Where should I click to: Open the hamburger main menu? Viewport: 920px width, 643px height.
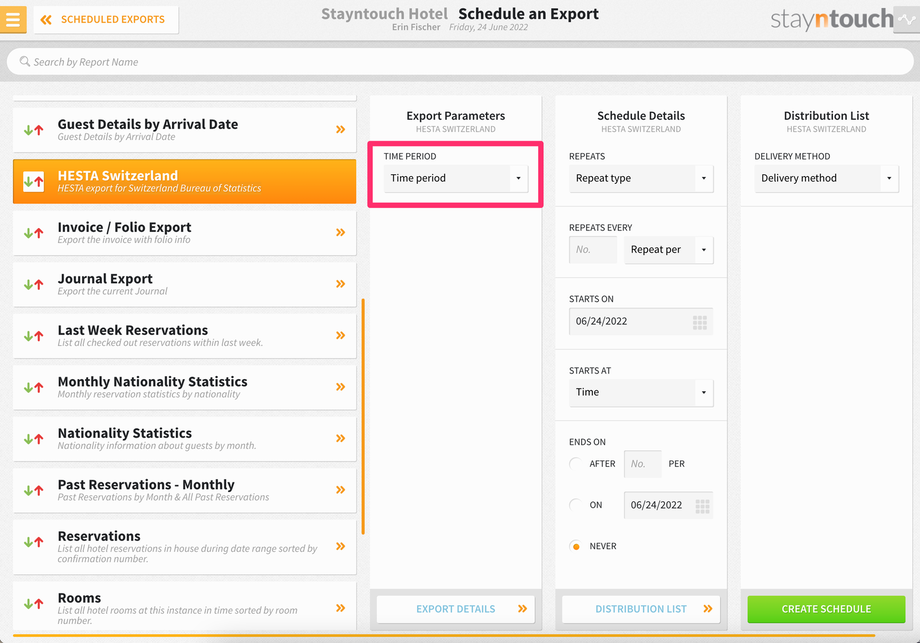[12, 19]
